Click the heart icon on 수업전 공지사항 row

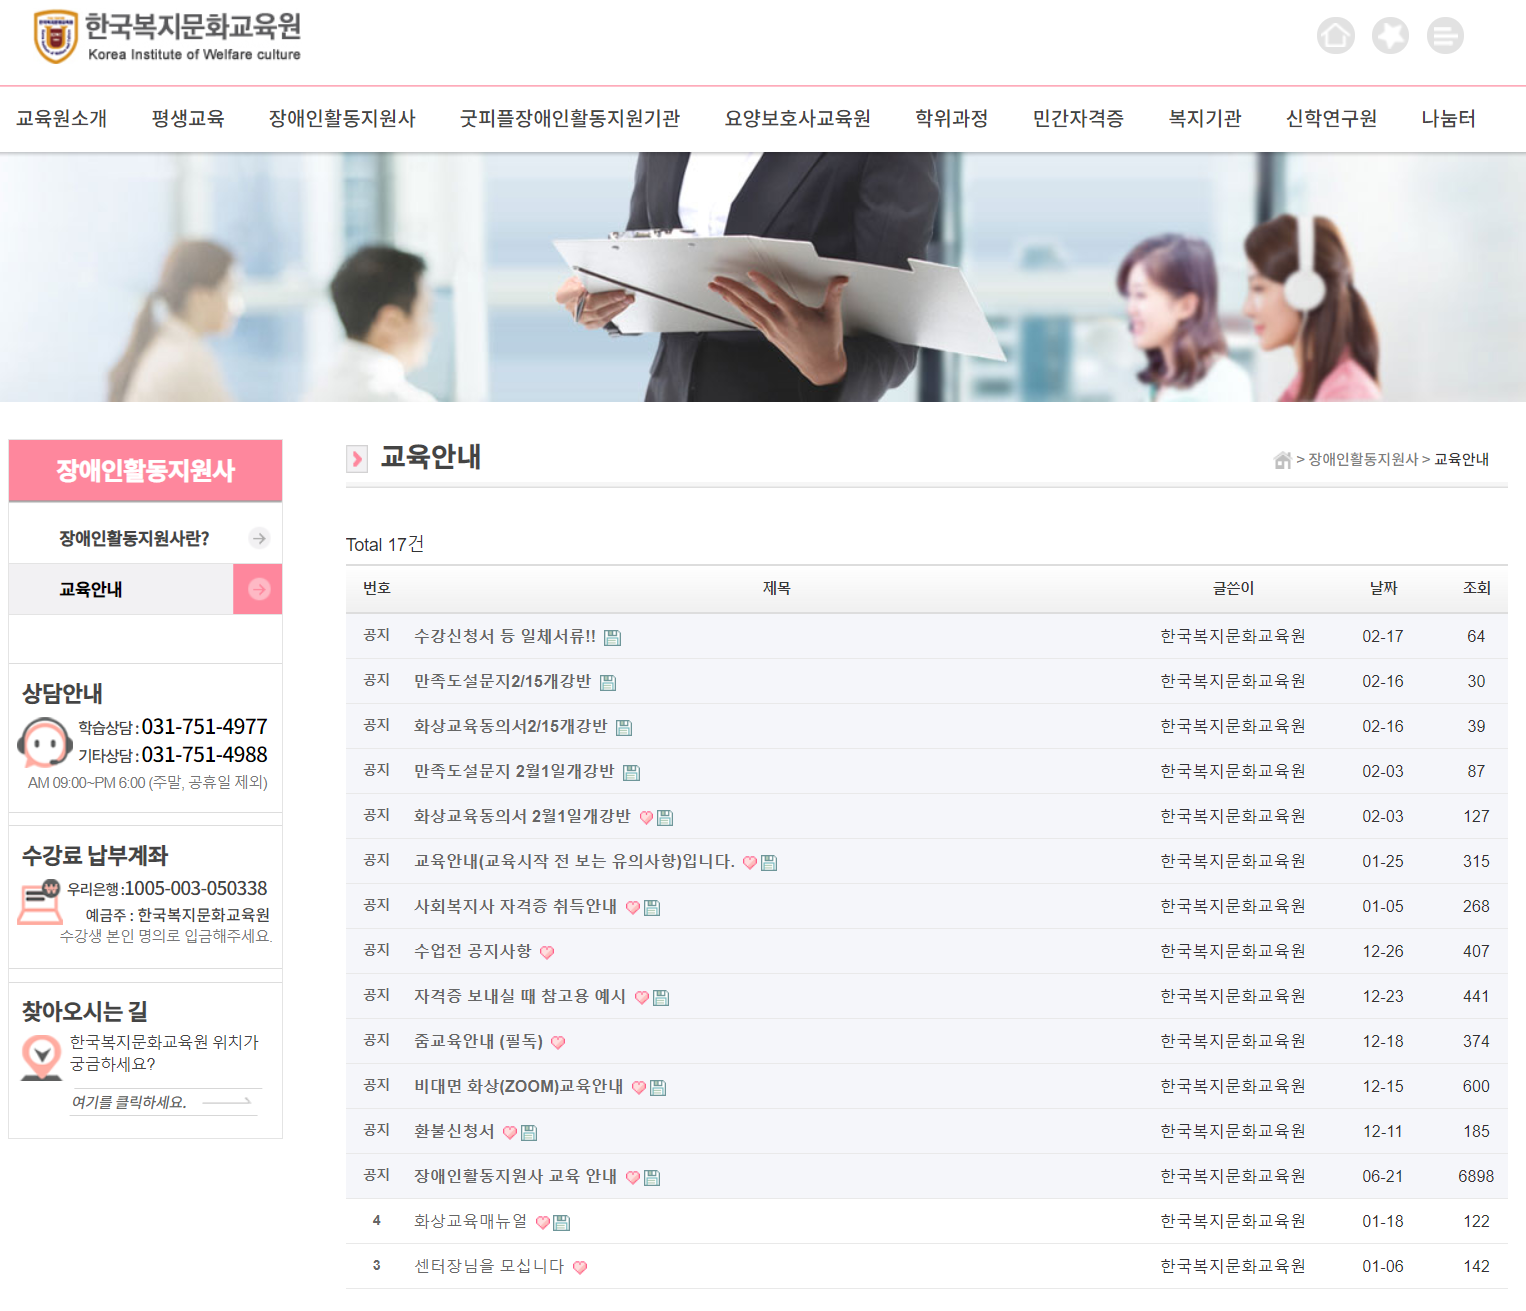point(547,953)
